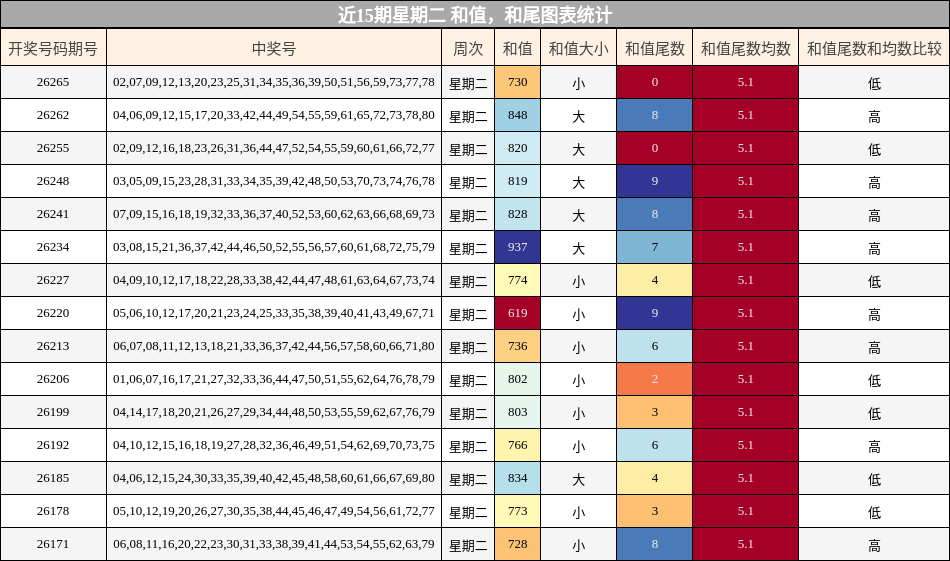The image size is (950, 561).
Task: Select the 中奖号 column header
Action: coord(274,48)
